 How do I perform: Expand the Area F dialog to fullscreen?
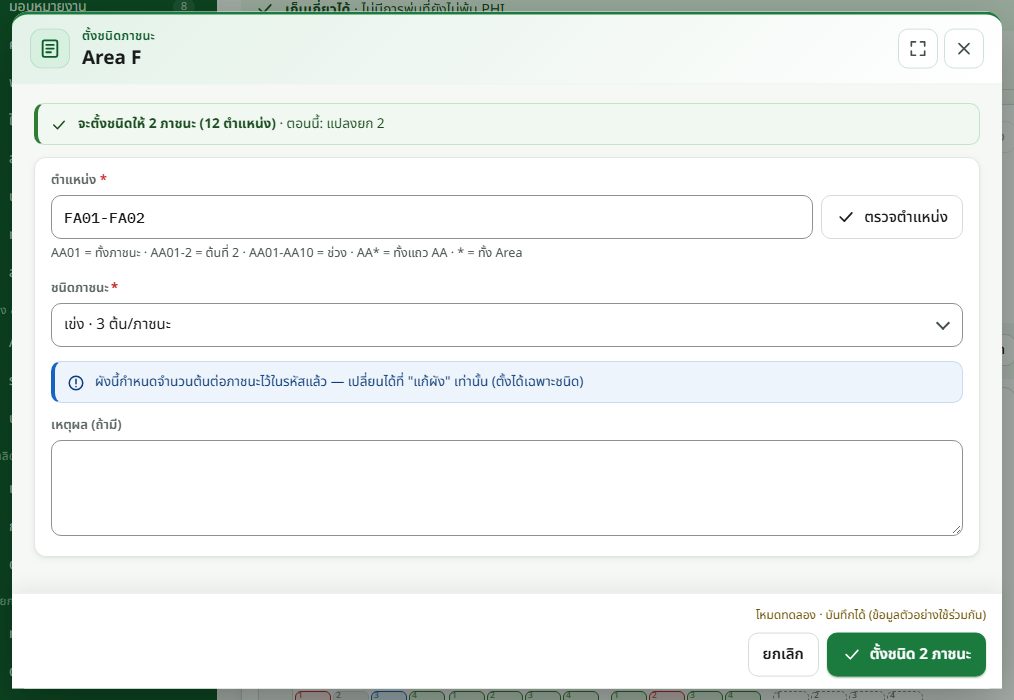click(918, 49)
